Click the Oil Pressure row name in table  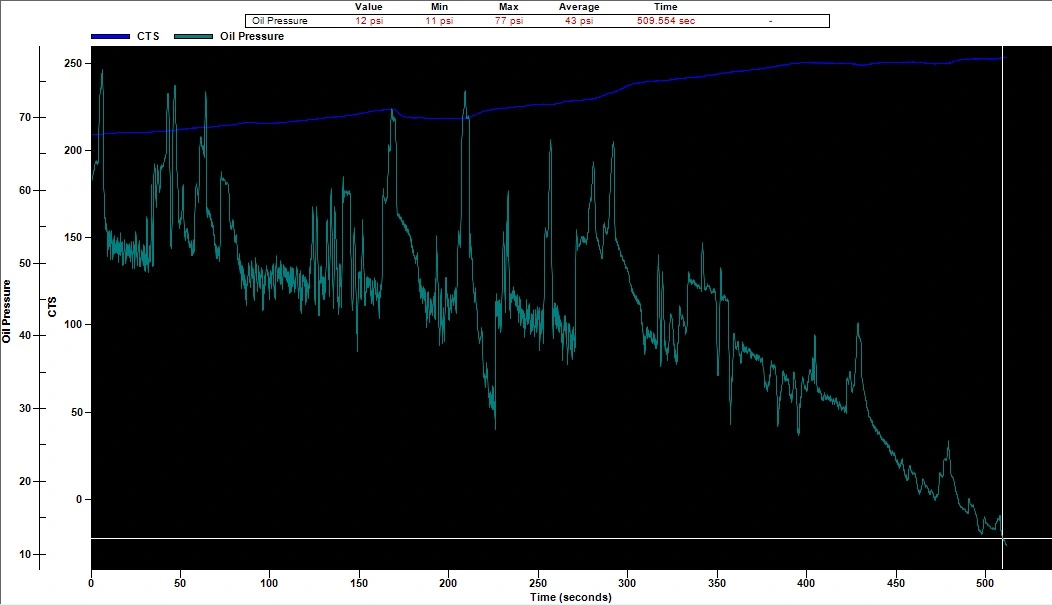pos(280,21)
